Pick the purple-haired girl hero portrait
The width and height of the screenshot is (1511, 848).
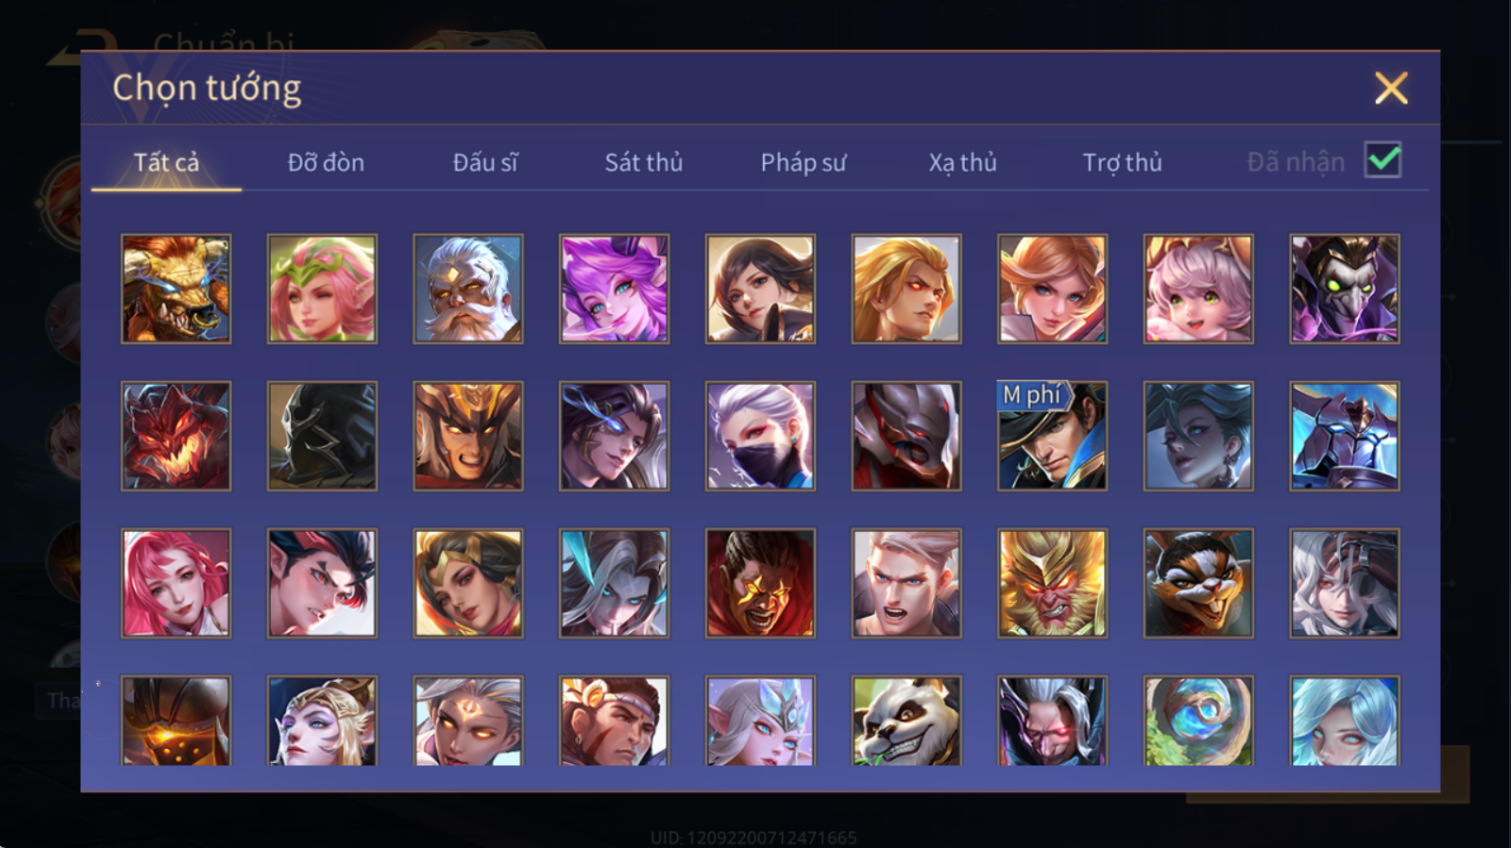coord(614,289)
